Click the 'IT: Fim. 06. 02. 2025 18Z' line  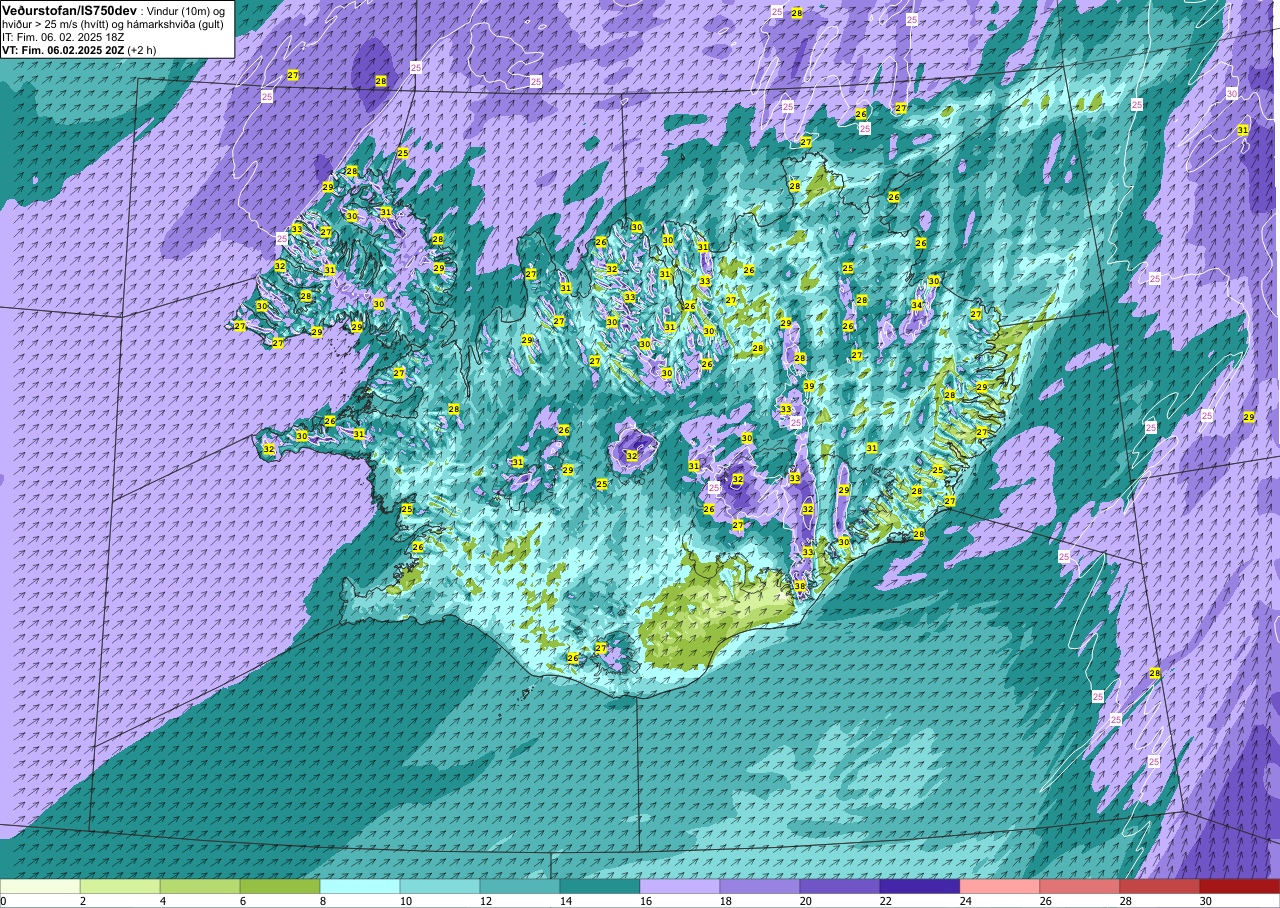(63, 37)
